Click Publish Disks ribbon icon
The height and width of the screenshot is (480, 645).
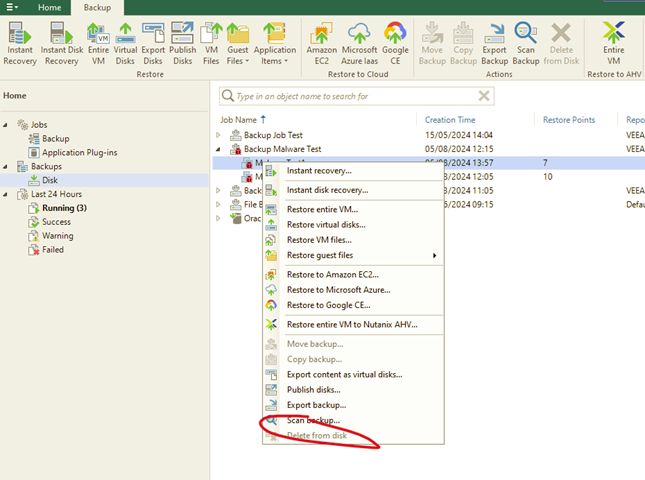[183, 43]
